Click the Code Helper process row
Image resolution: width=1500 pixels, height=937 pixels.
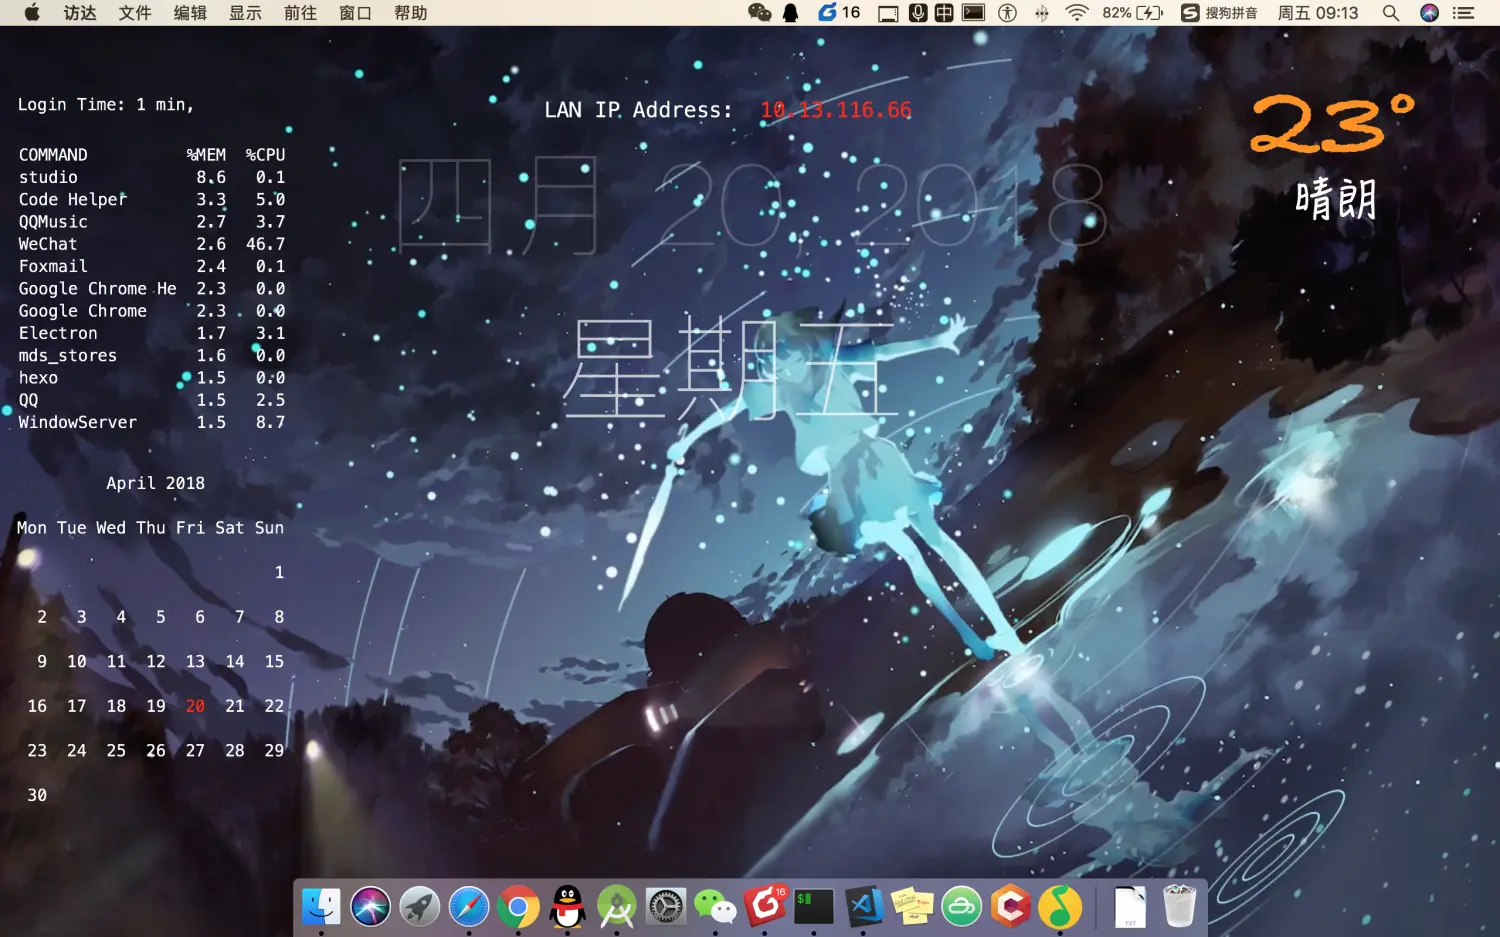pyautogui.click(x=152, y=199)
